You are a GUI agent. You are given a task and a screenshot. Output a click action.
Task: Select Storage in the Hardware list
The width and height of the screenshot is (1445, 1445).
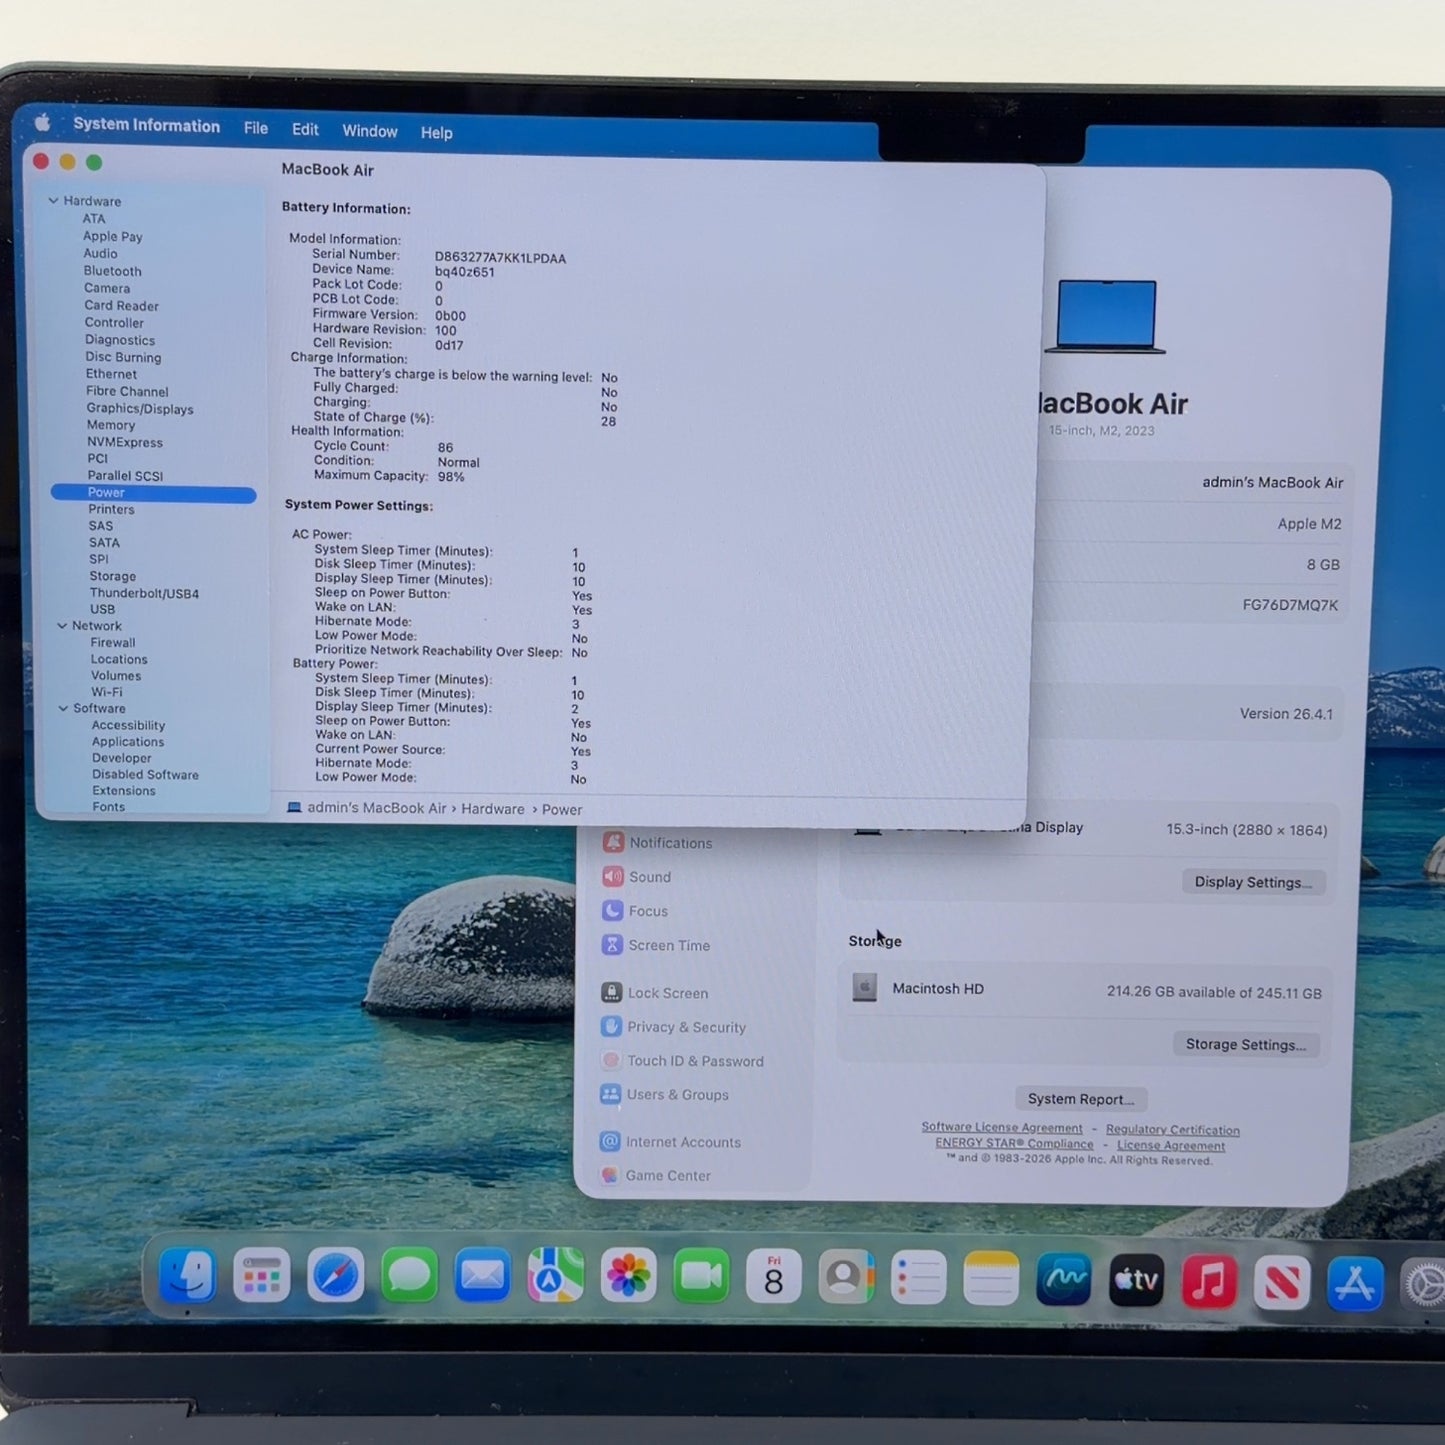click(113, 576)
